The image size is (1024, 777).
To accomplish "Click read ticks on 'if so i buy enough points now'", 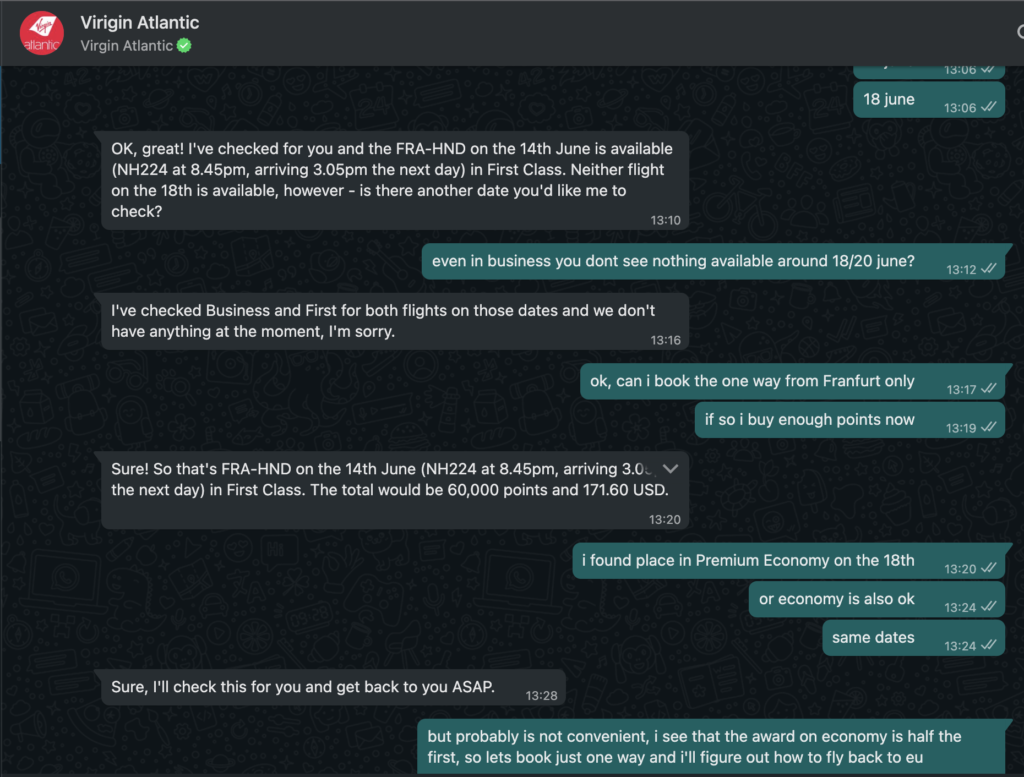I will click(x=989, y=427).
